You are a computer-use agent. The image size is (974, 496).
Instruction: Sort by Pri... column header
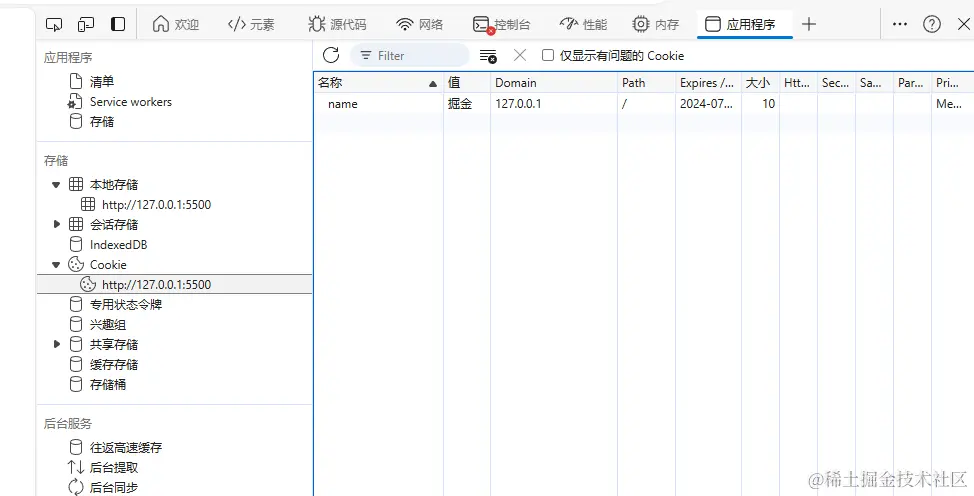tap(953, 83)
